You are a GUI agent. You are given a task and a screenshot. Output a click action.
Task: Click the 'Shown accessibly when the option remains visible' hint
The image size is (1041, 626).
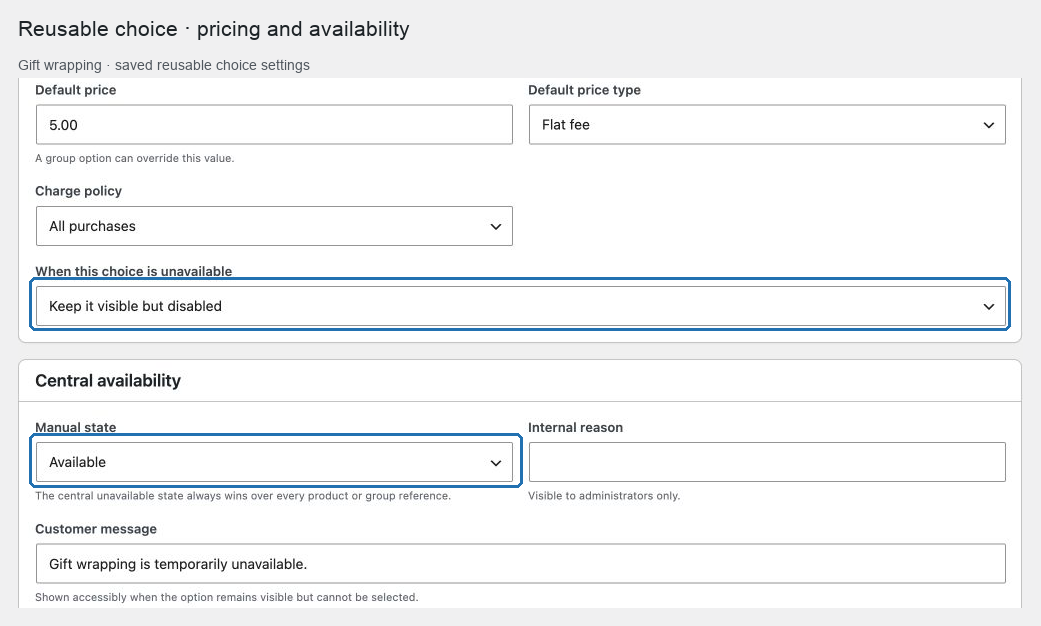click(x=227, y=597)
